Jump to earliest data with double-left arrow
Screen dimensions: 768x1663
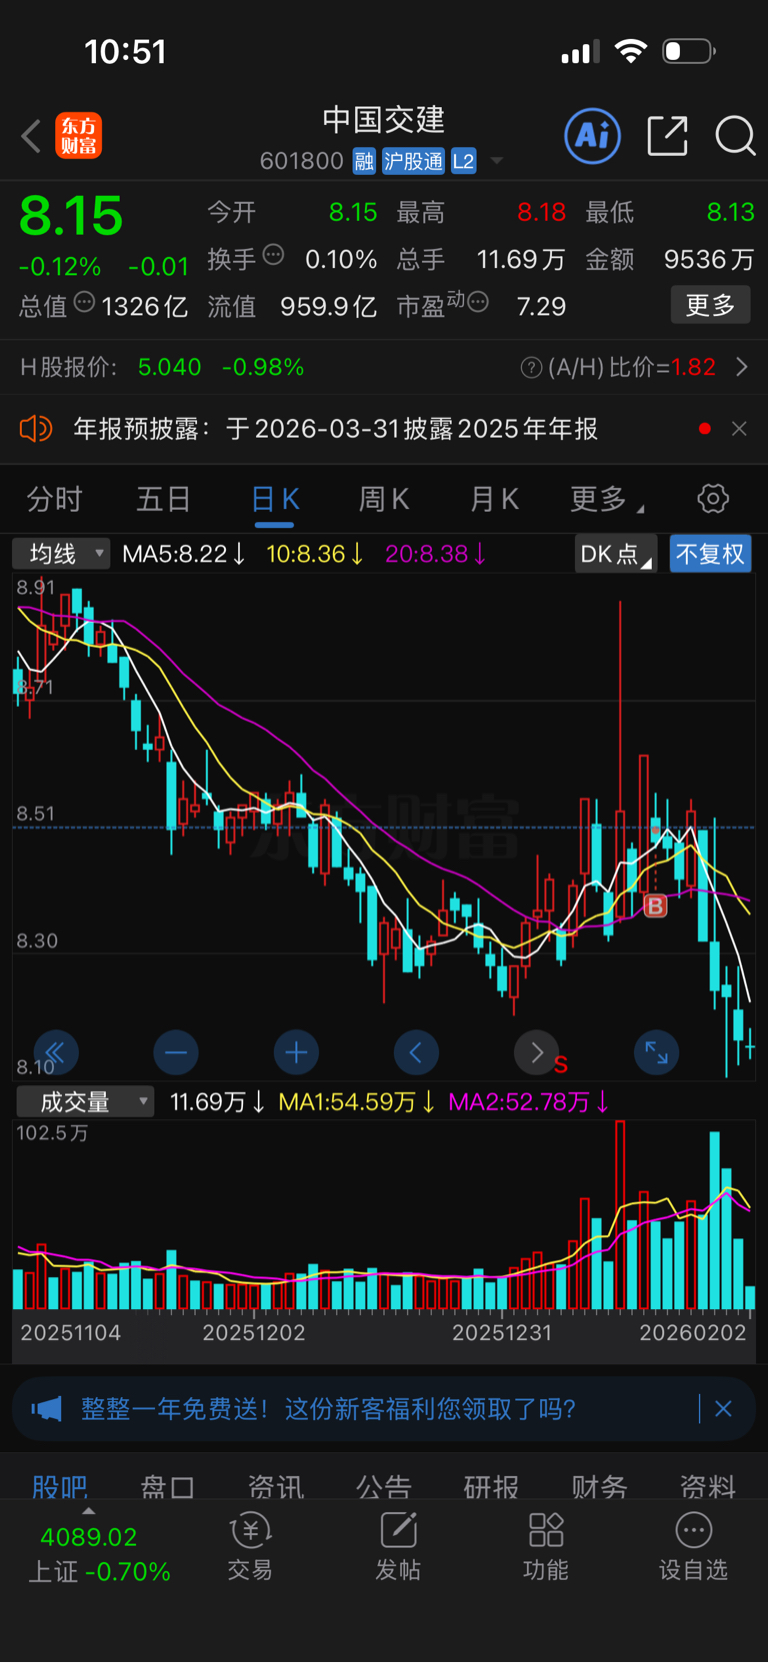point(56,1052)
